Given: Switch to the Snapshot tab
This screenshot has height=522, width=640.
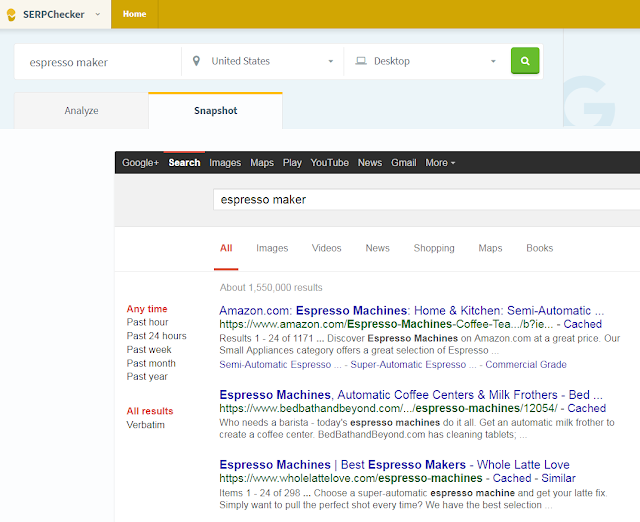Looking at the screenshot, I should pos(216,111).
